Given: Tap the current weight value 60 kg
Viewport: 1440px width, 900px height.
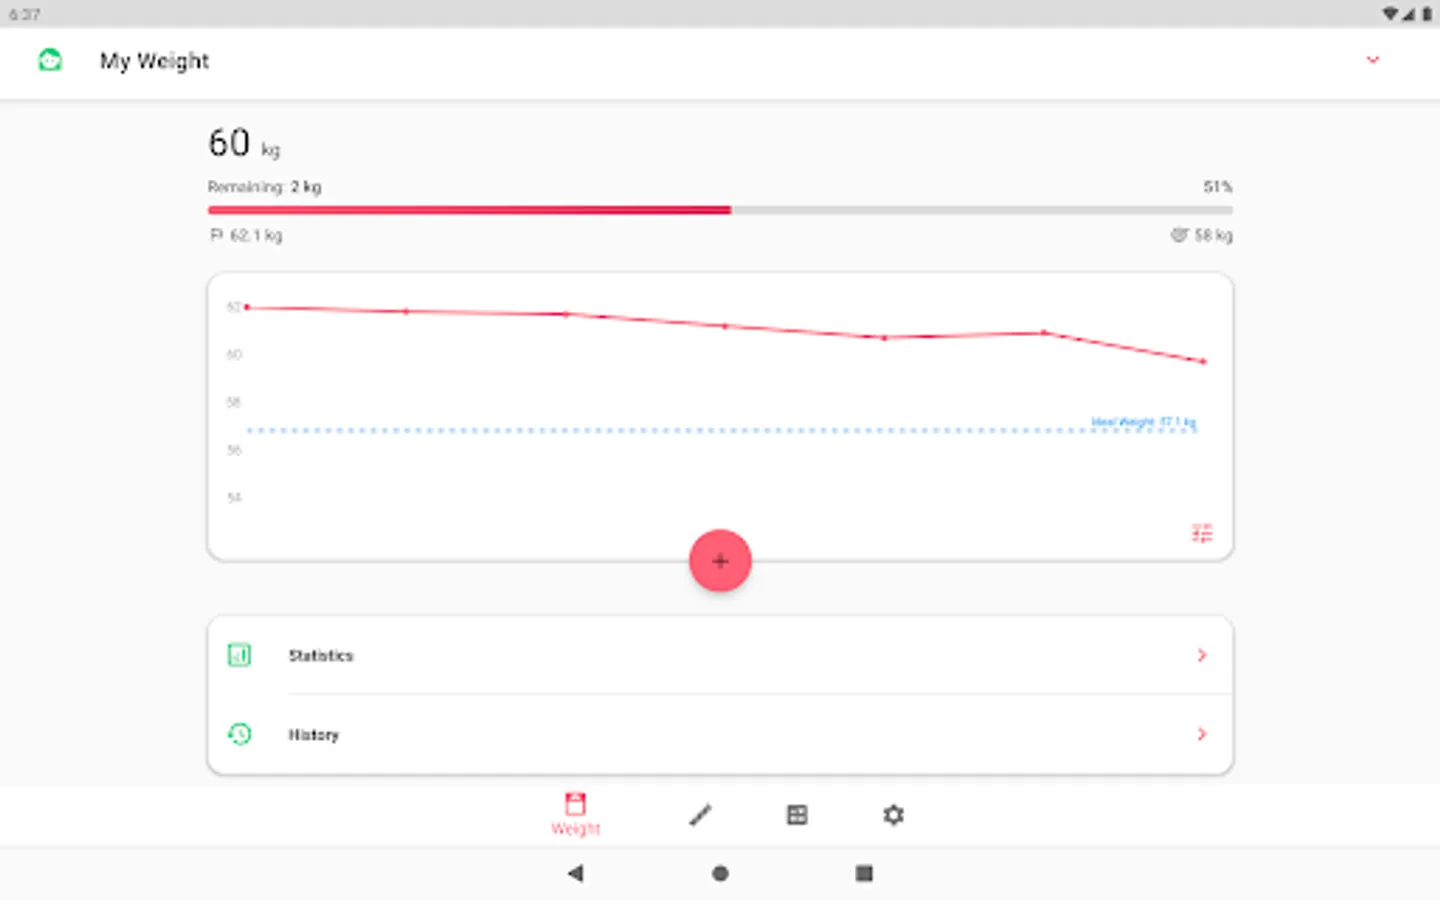Looking at the screenshot, I should pos(244,144).
